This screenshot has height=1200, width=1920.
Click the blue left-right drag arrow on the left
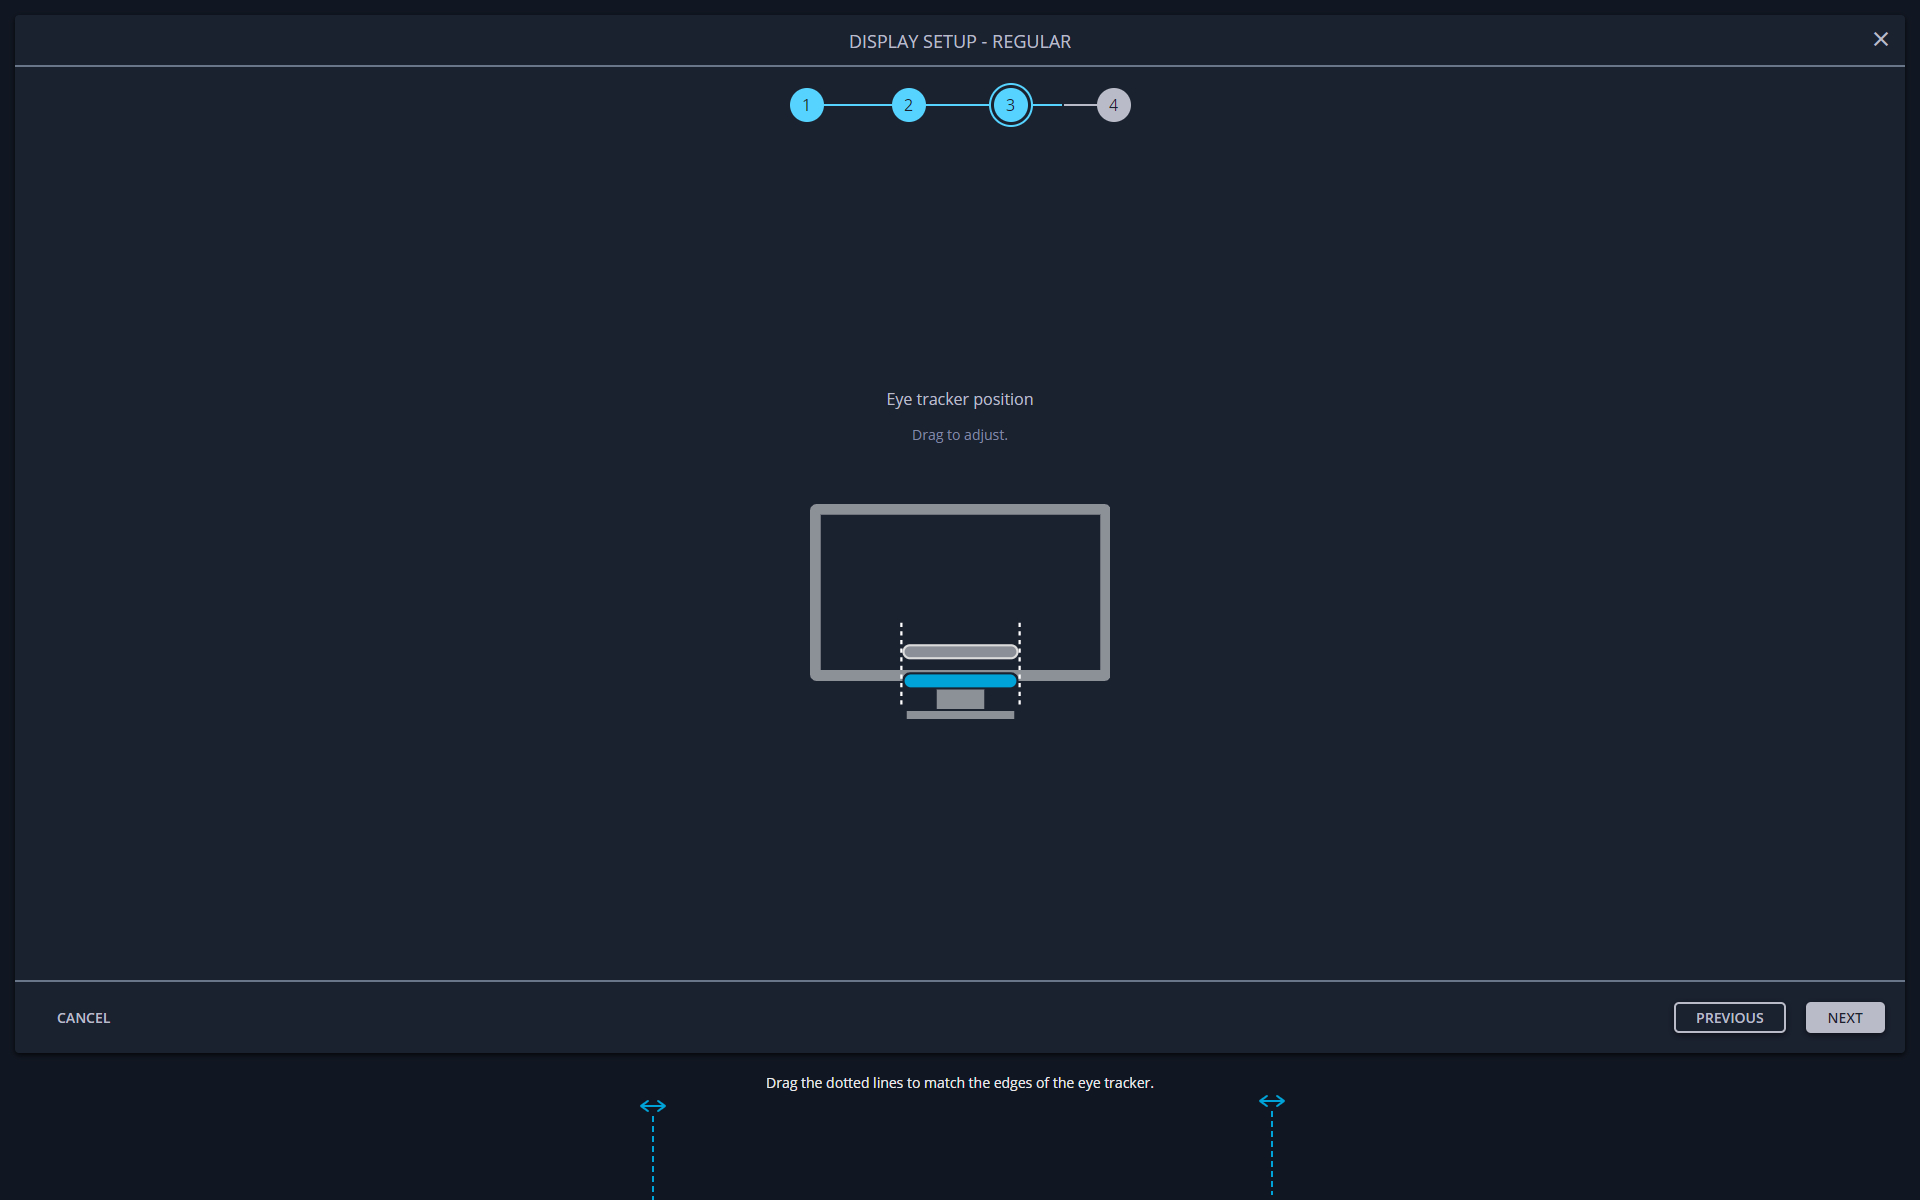pyautogui.click(x=653, y=1105)
